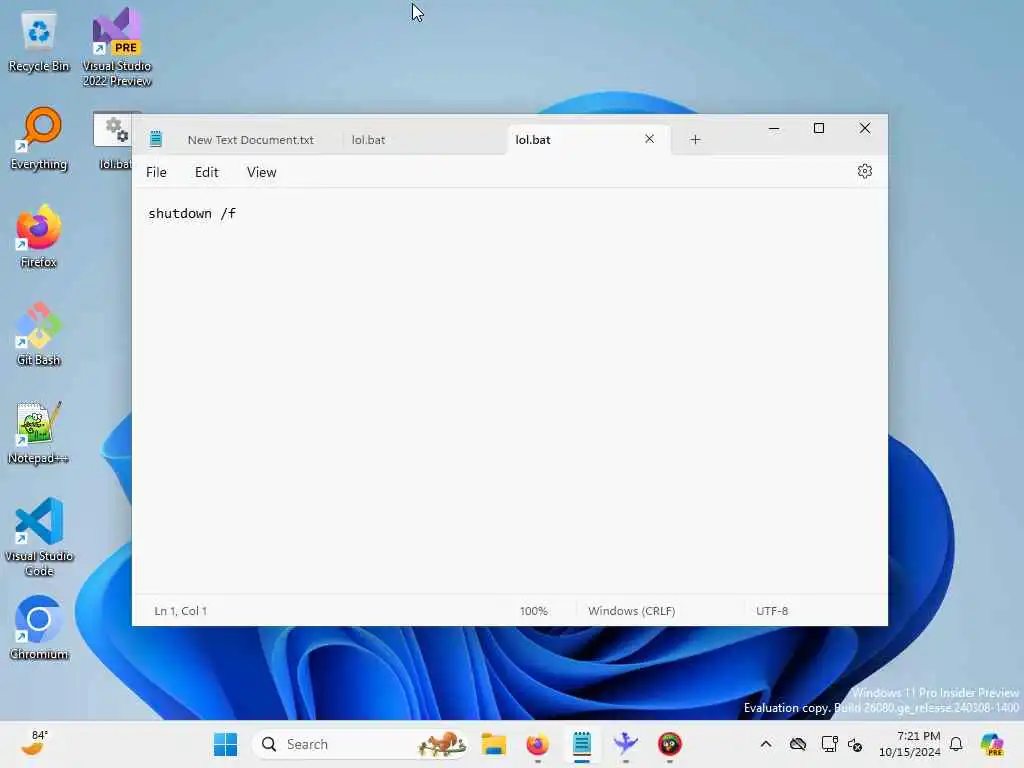This screenshot has height=768, width=1024.
Task: Select the Visual Studio Code desktop shortcut
Action: tap(39, 537)
